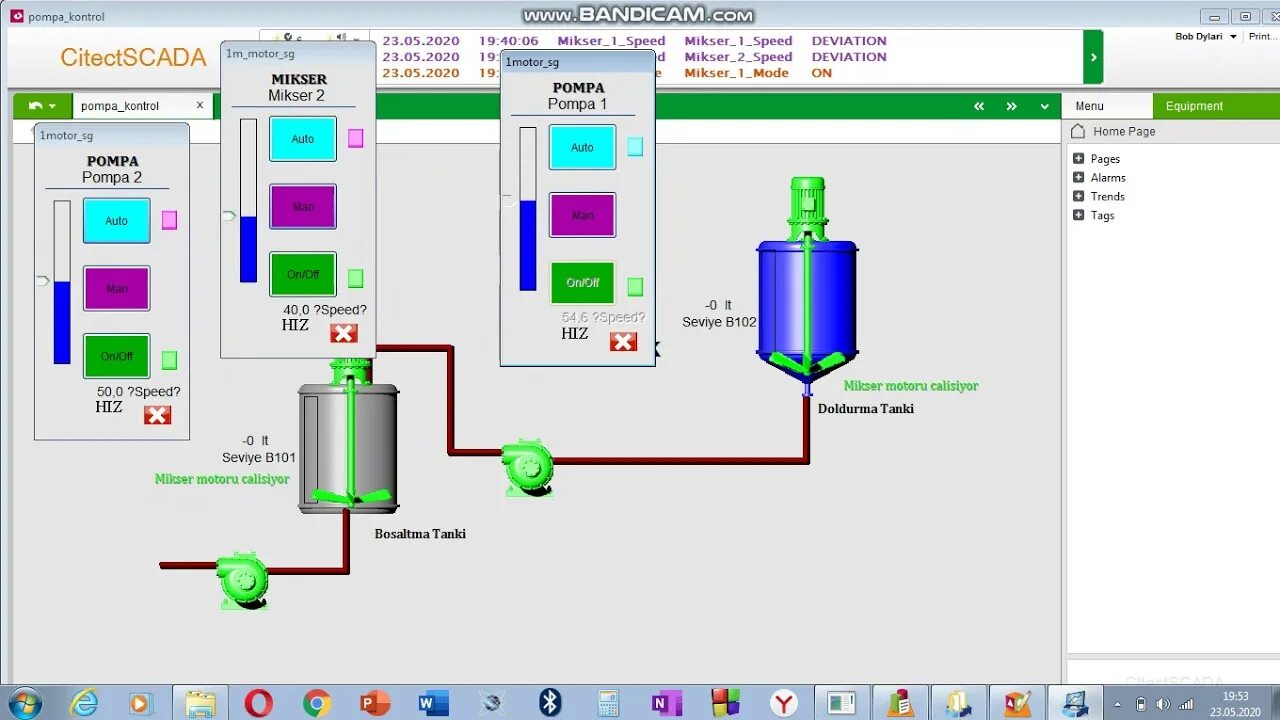Click Pompa 2 HIZ red X icon
The width and height of the screenshot is (1280, 720).
coord(157,415)
